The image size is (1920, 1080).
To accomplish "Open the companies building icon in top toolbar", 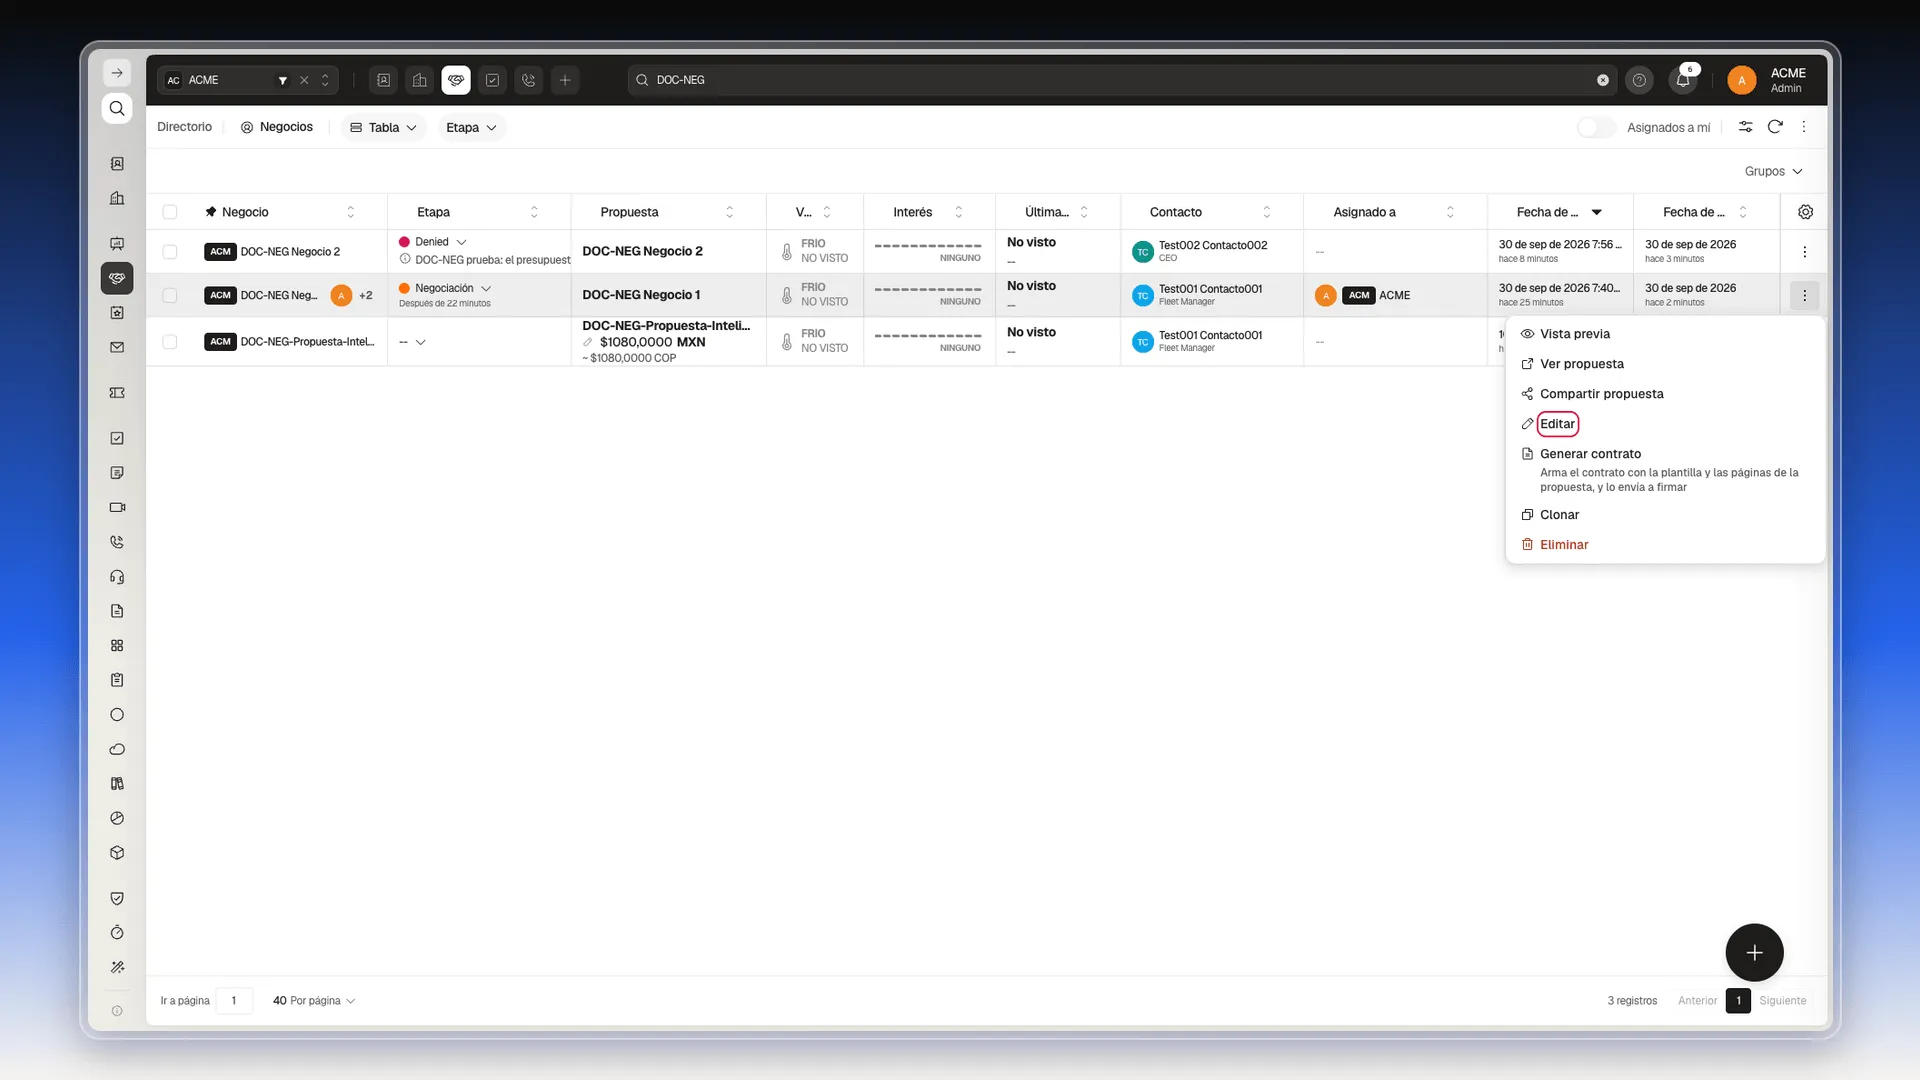I will [420, 80].
